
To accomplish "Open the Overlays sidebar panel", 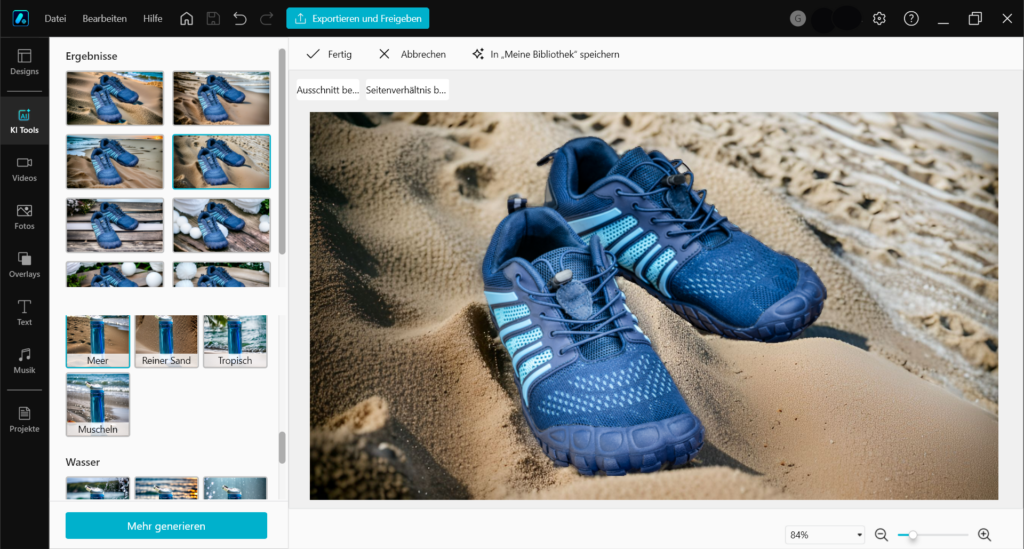I will tap(24, 265).
